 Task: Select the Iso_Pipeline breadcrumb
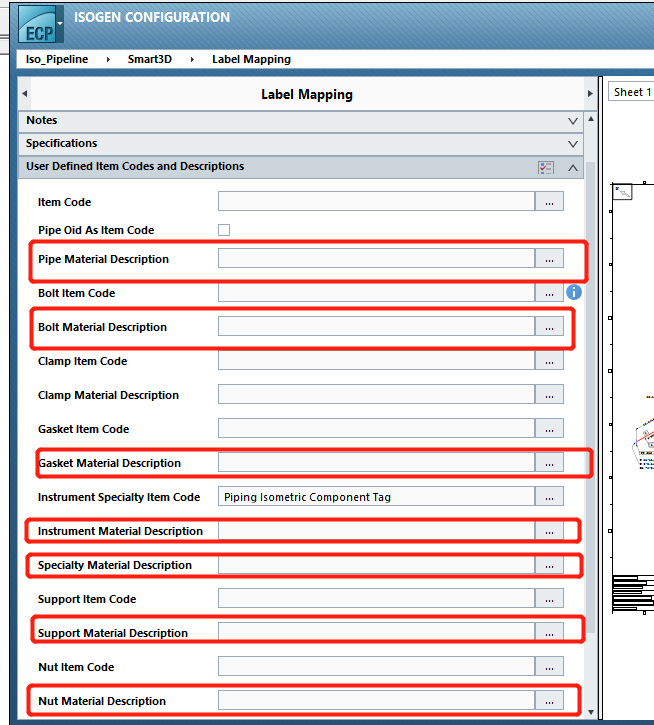[57, 59]
